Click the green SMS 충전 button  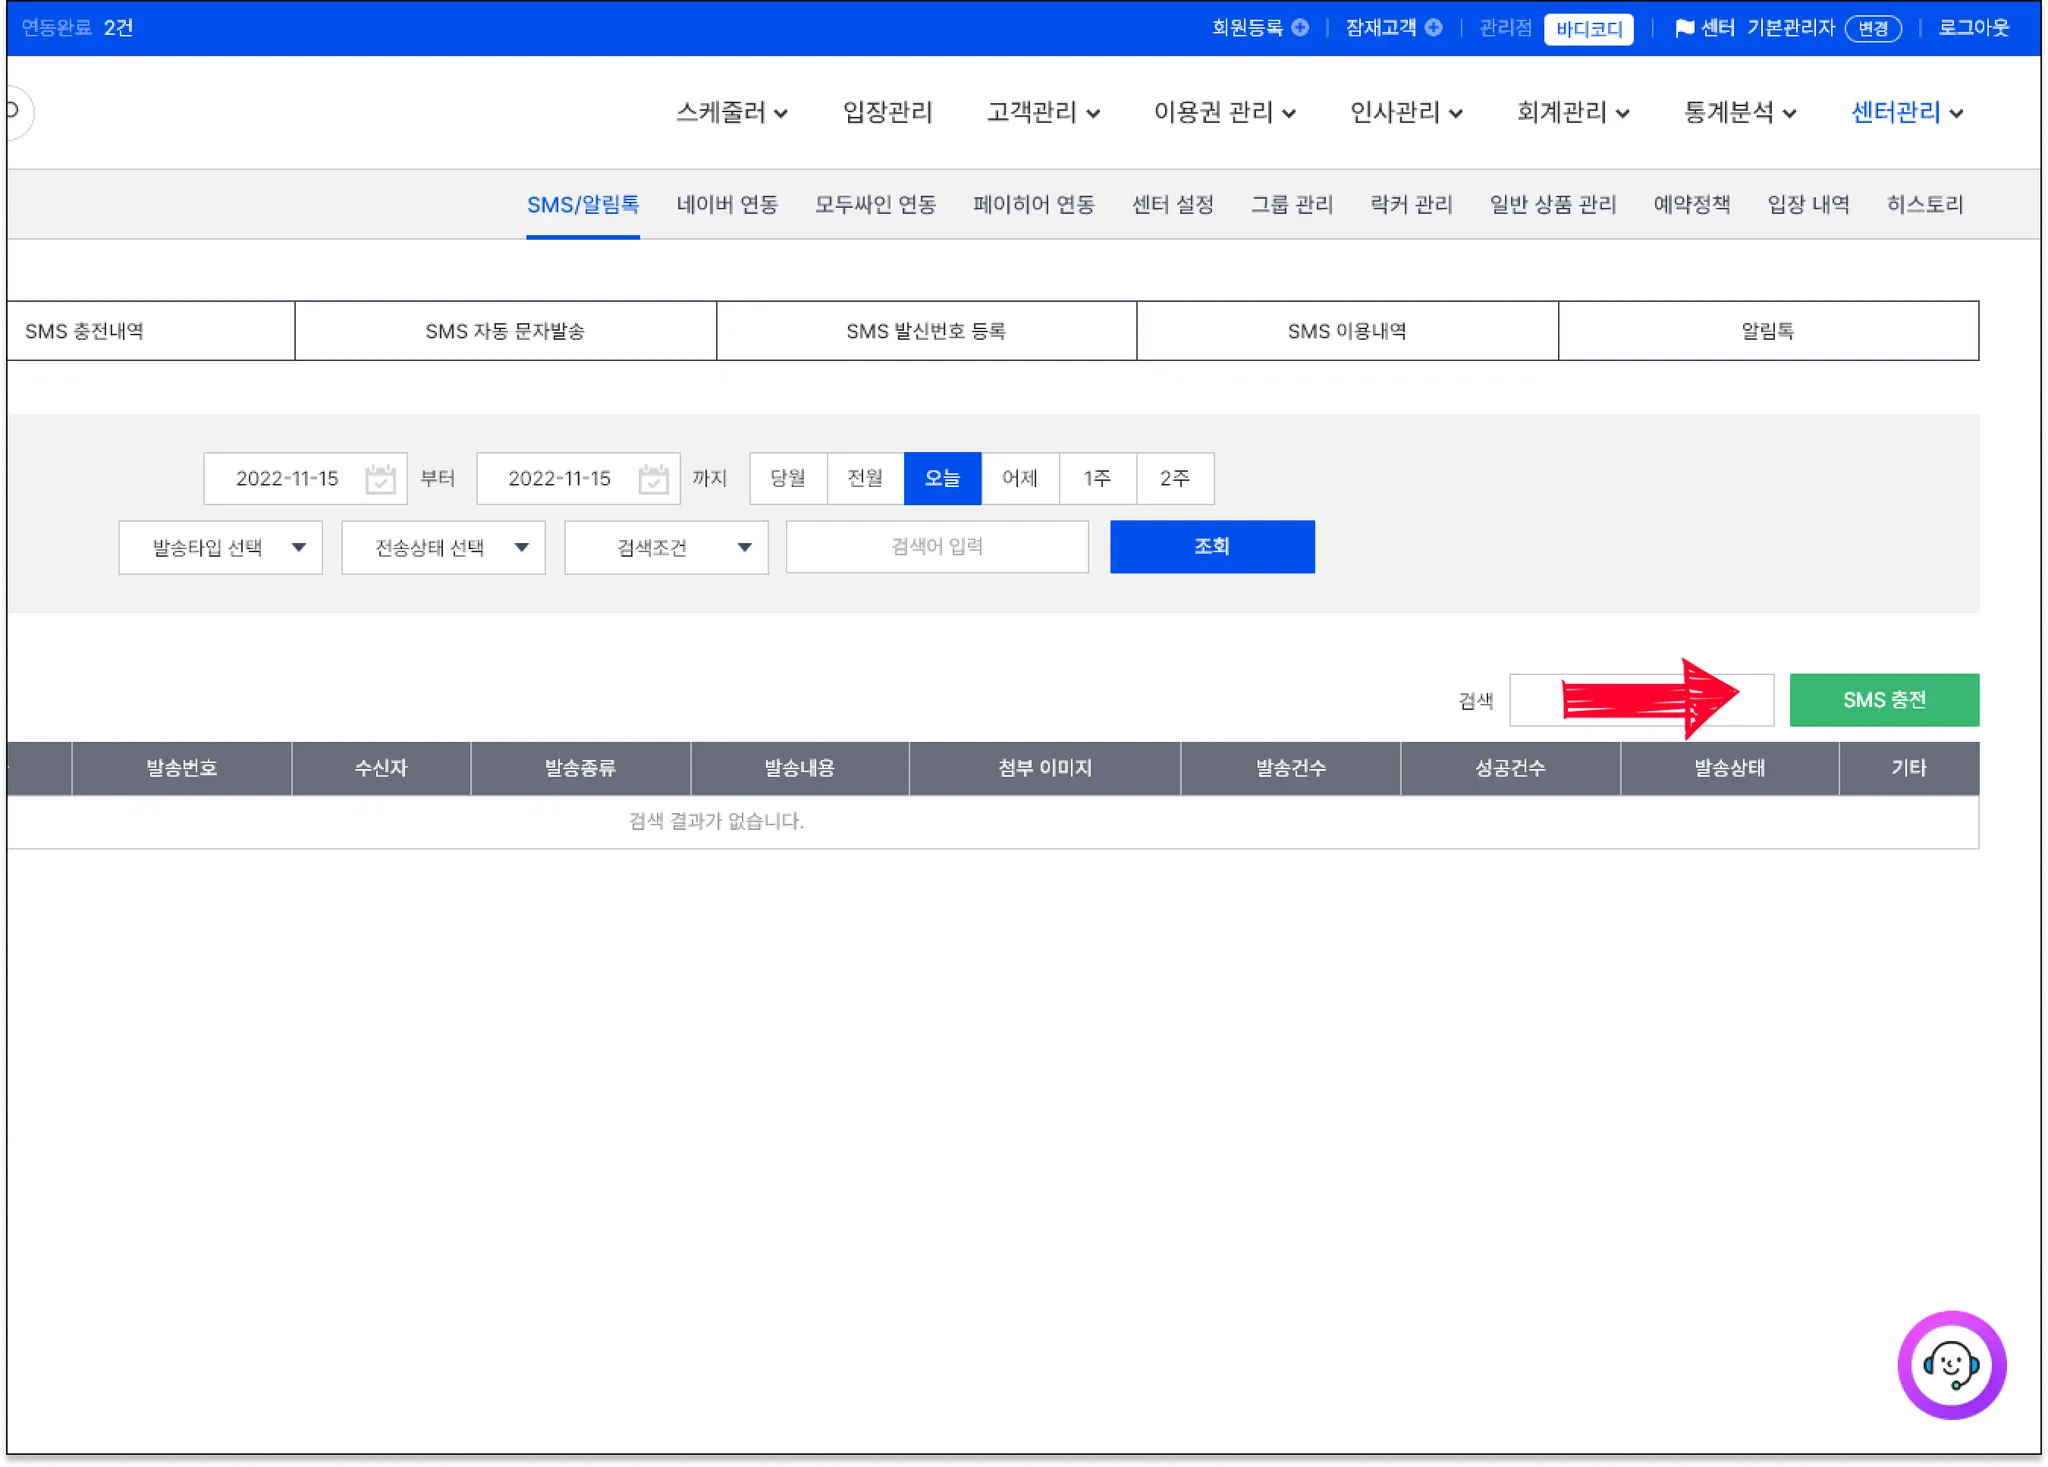pyautogui.click(x=1883, y=700)
